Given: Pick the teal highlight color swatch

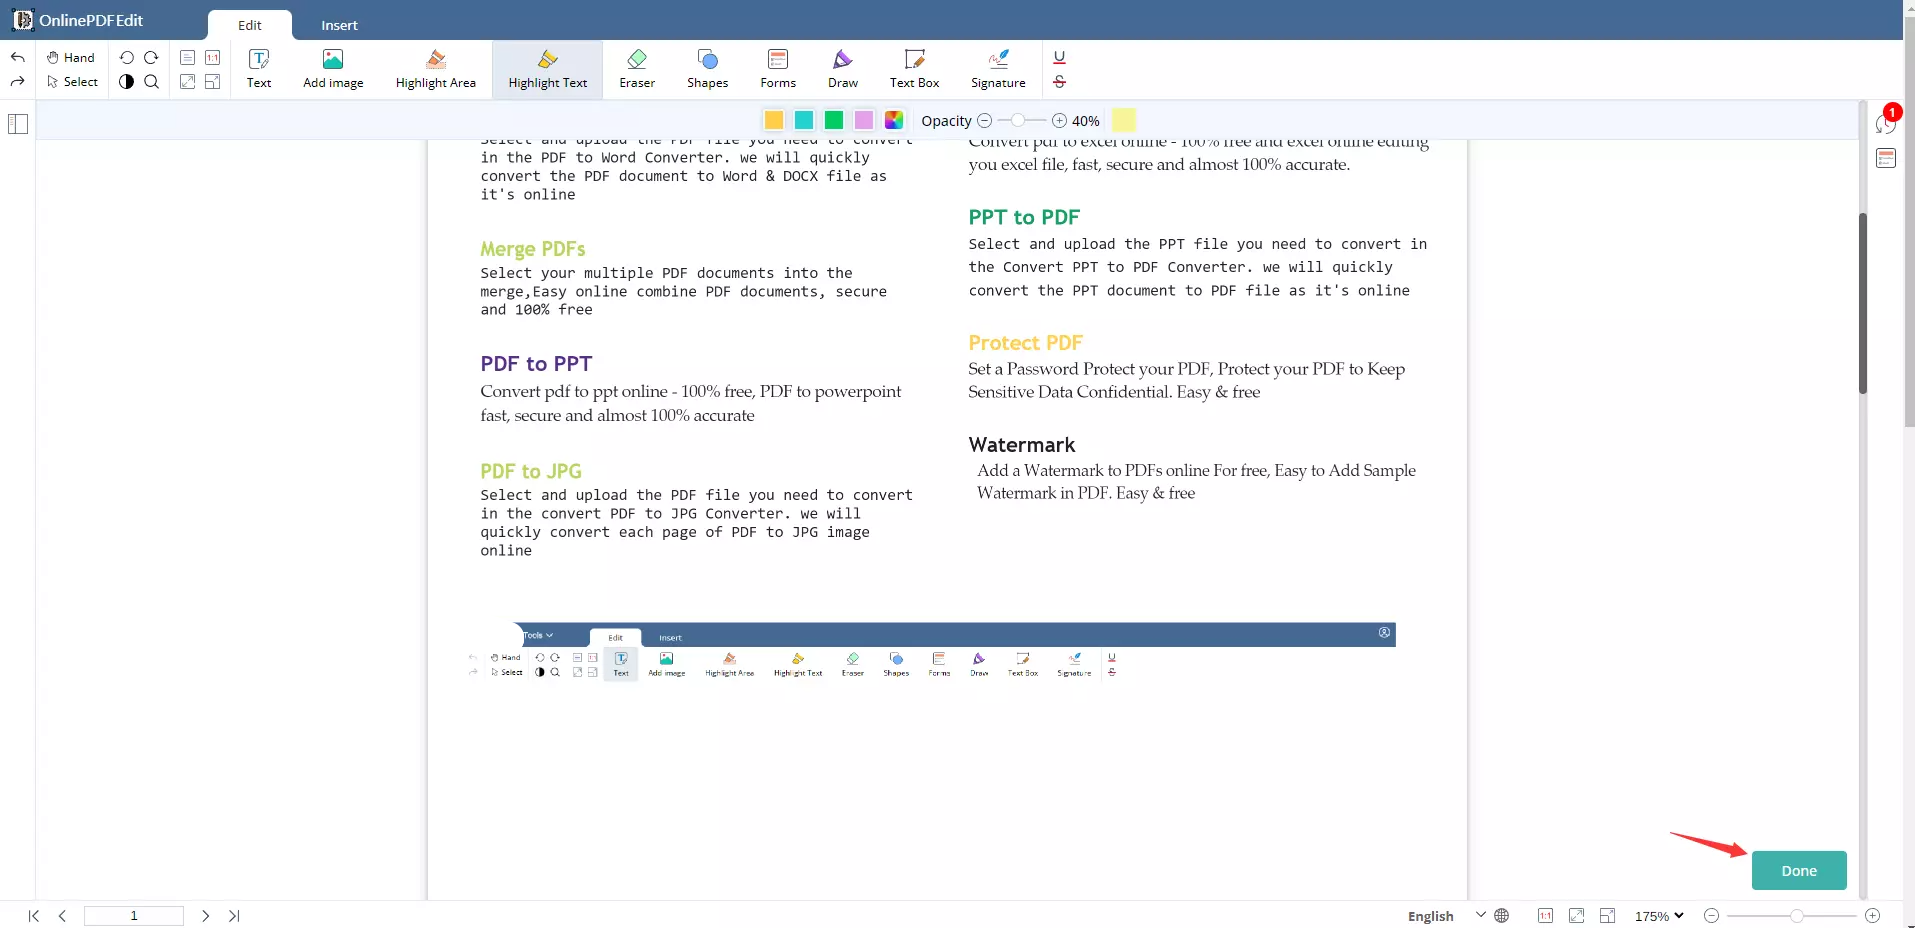Looking at the screenshot, I should (804, 120).
